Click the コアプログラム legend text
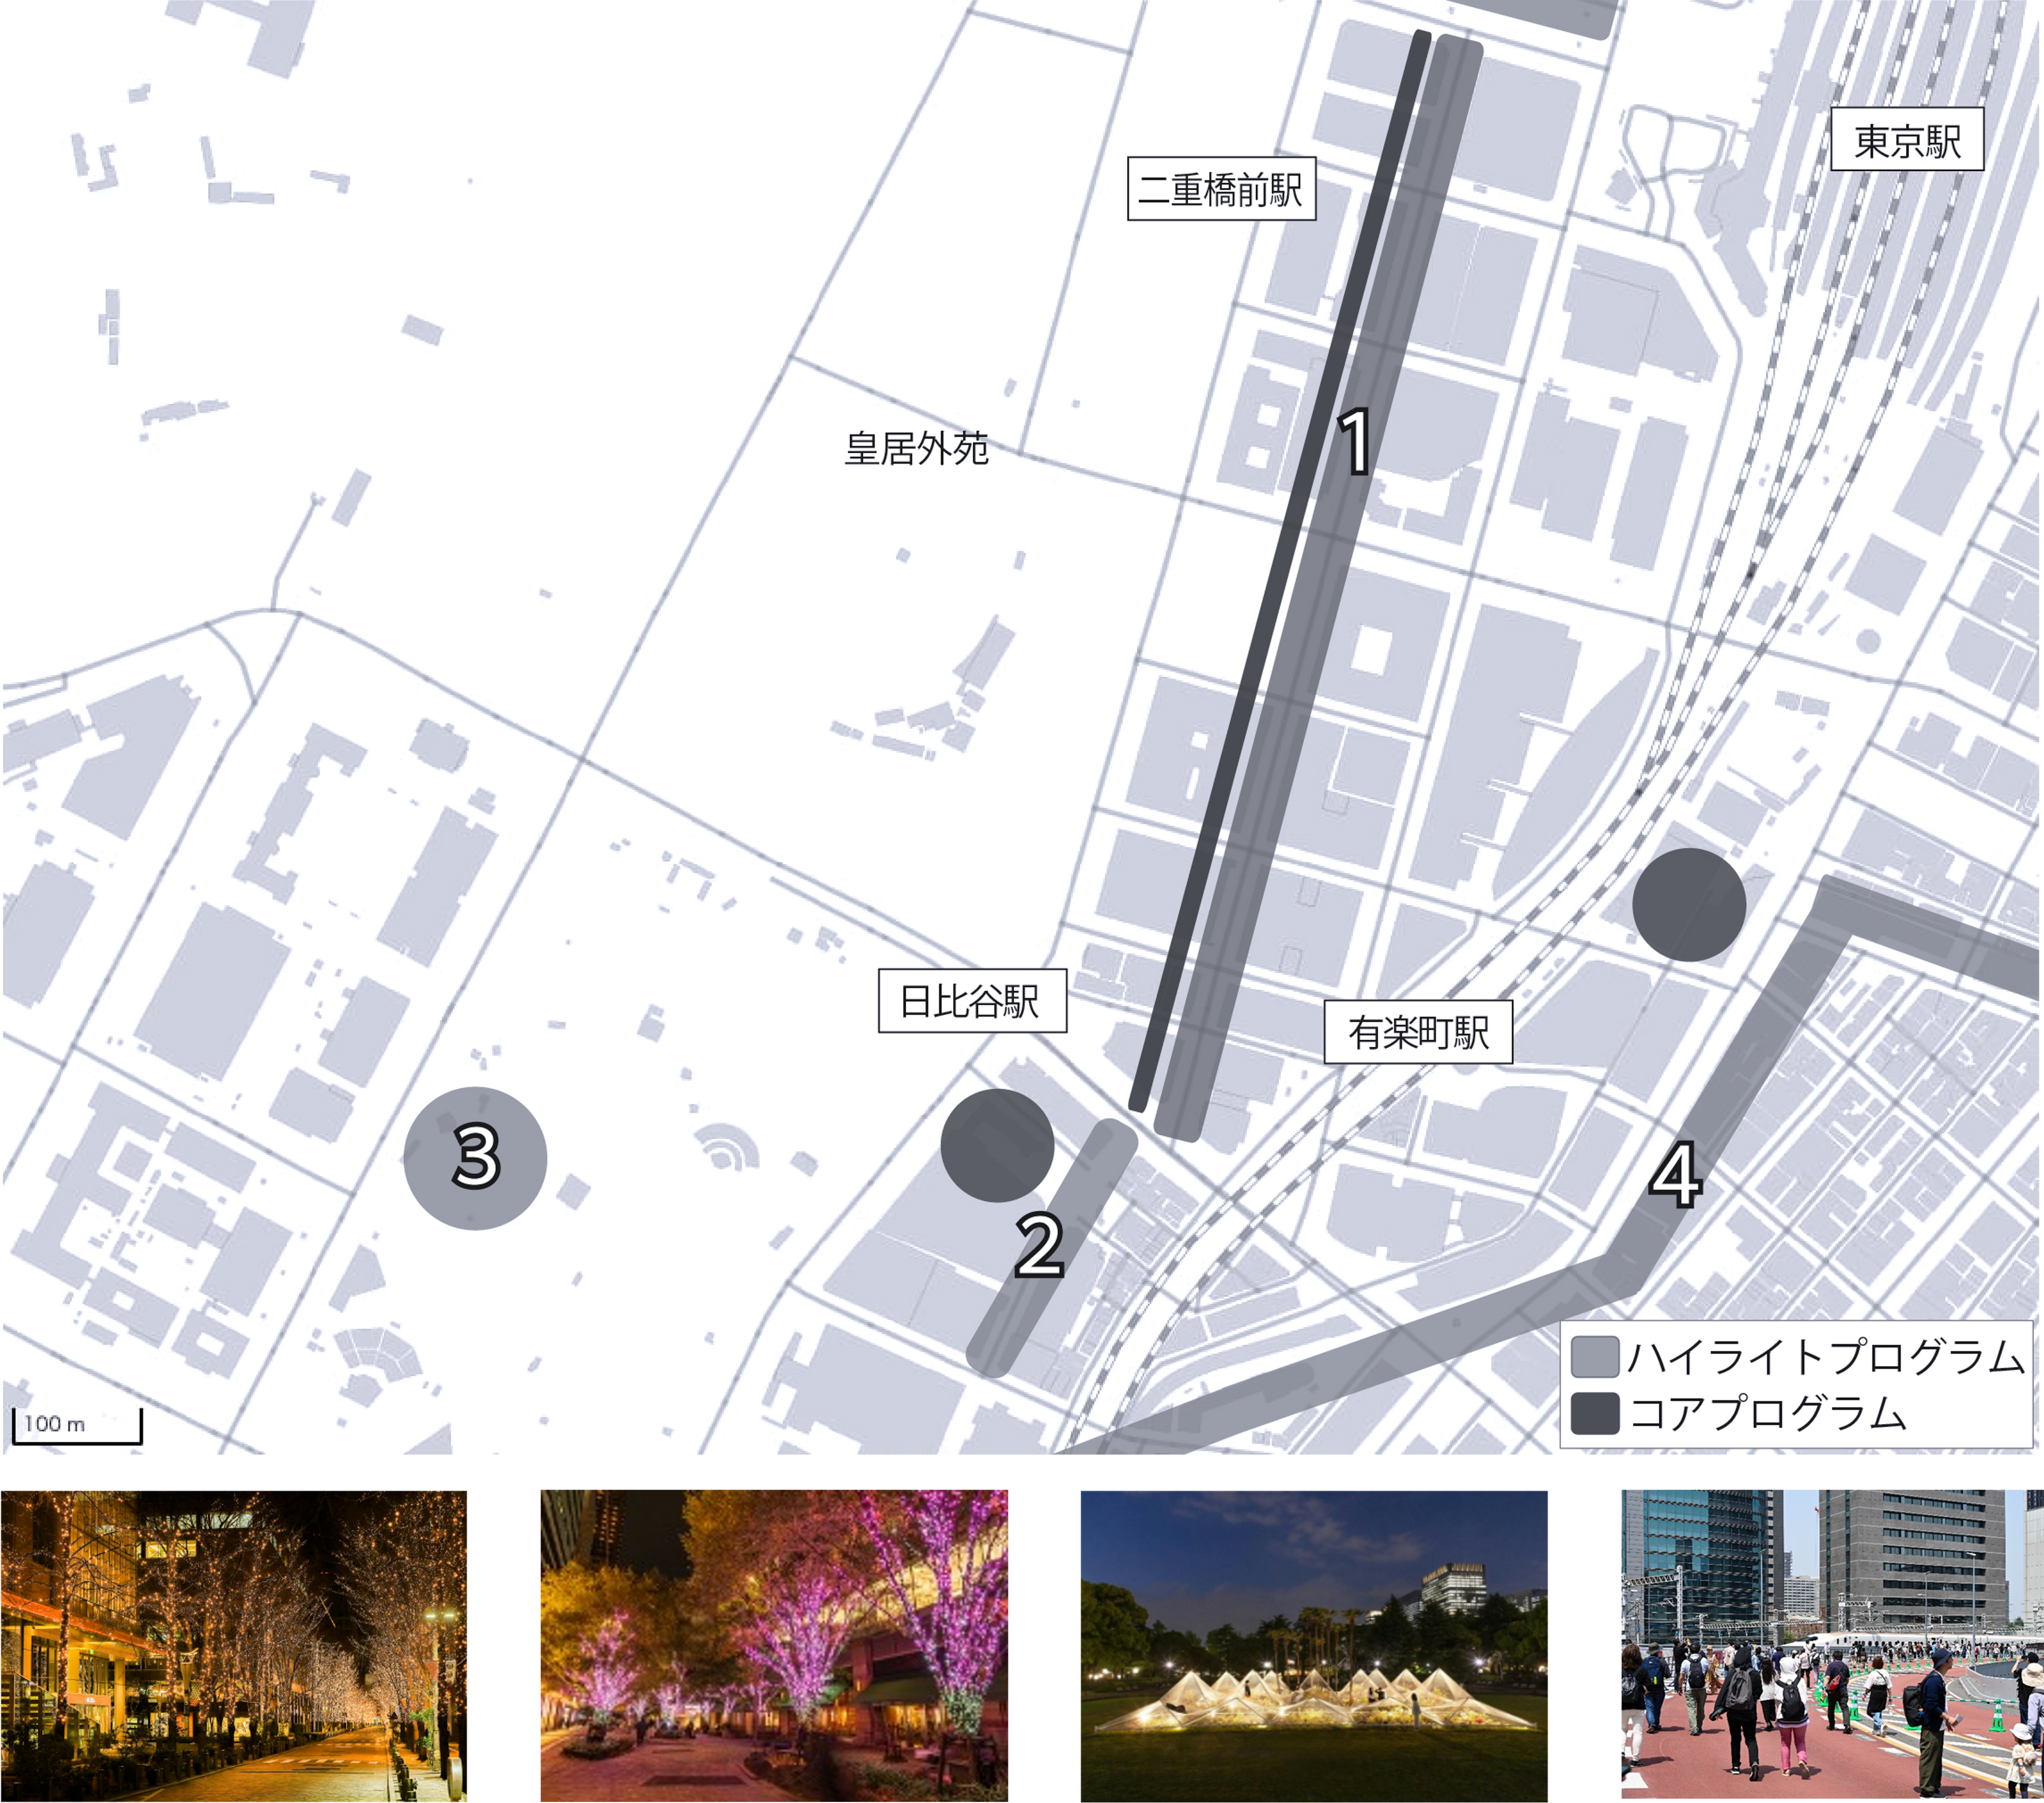Image resolution: width=2044 pixels, height=1803 pixels. pos(1768,1413)
